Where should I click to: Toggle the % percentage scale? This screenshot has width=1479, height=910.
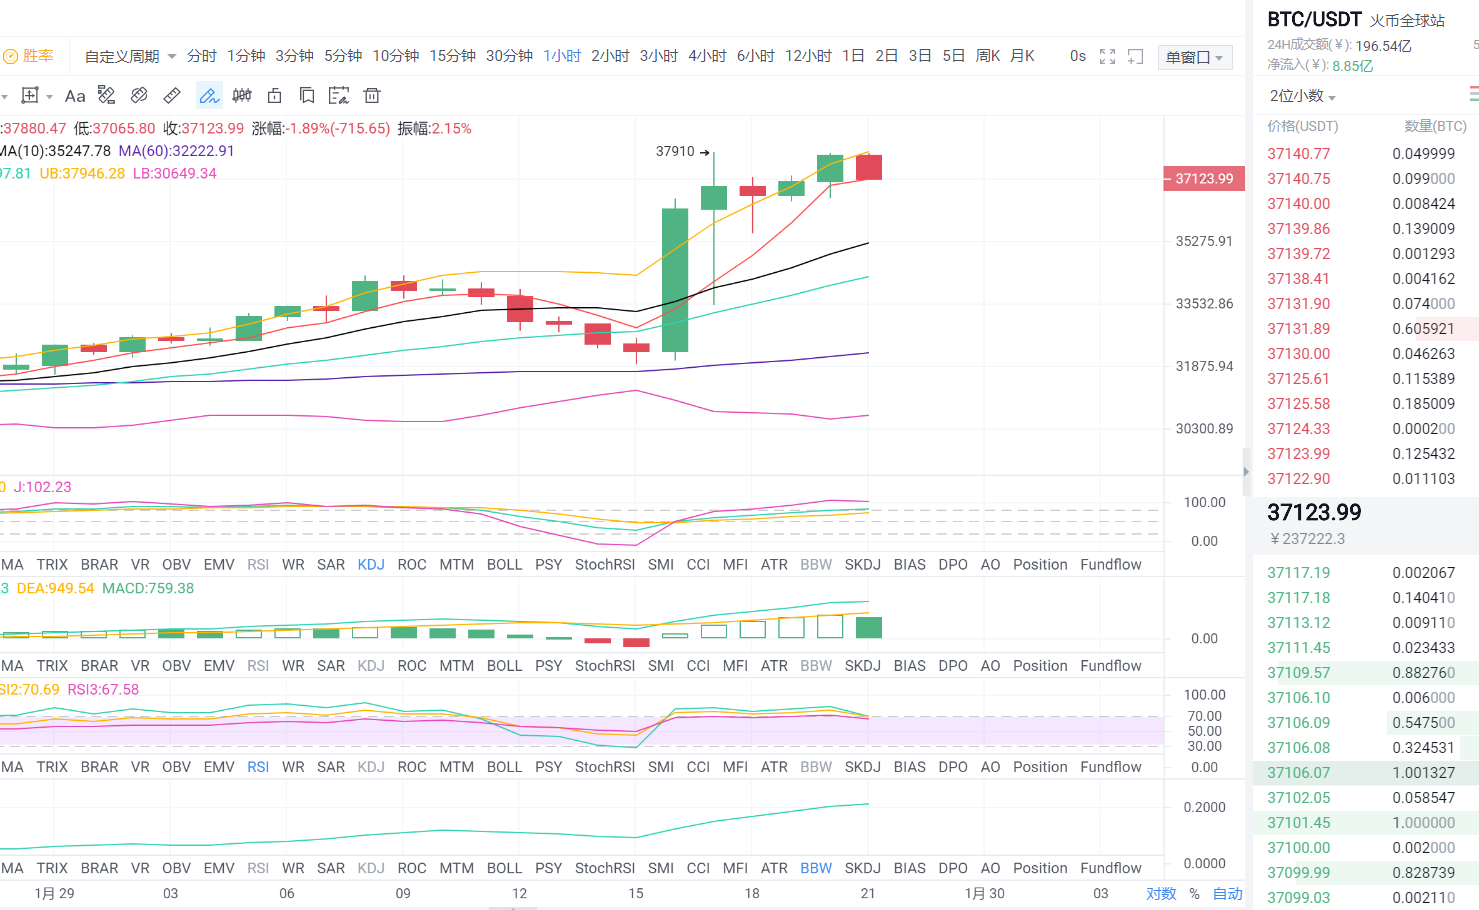pyautogui.click(x=1194, y=893)
